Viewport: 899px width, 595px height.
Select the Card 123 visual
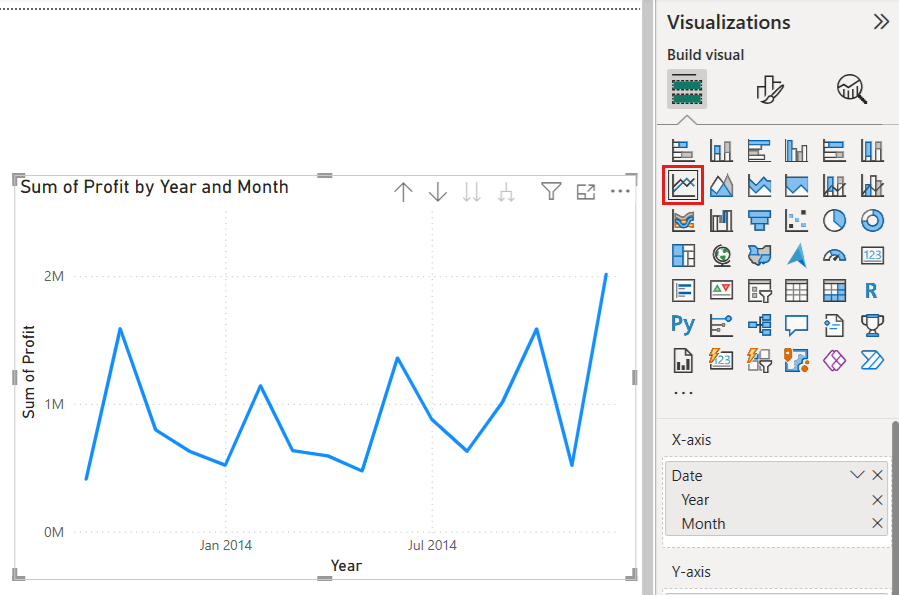(x=872, y=256)
